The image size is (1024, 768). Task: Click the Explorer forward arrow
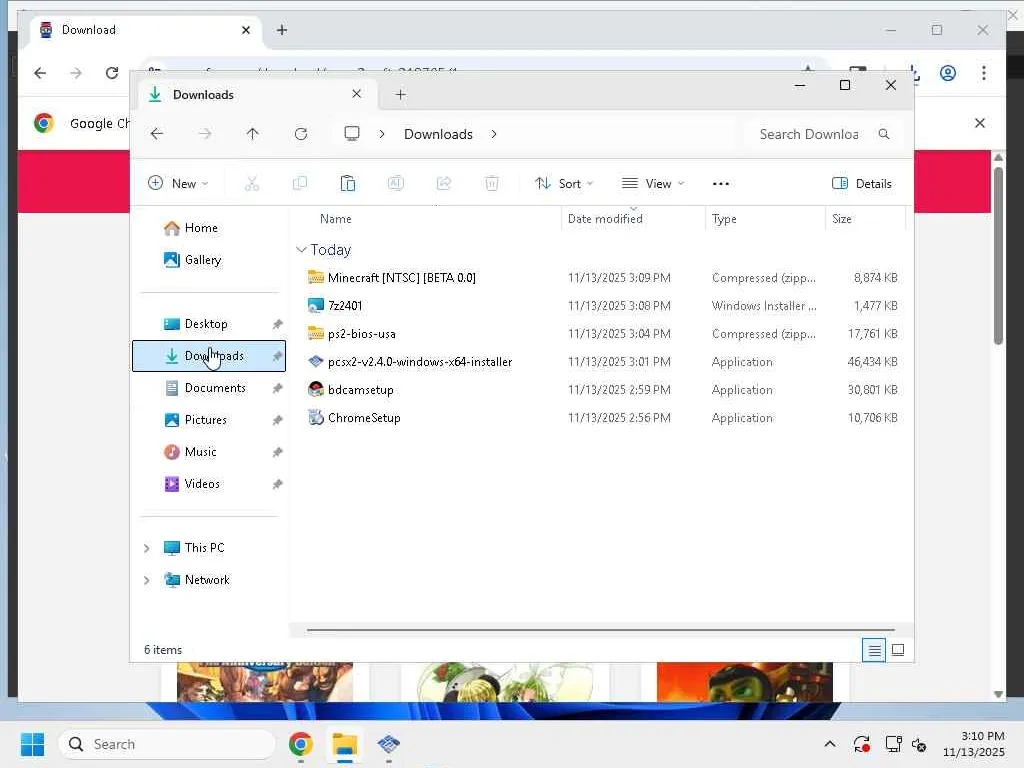pos(205,134)
